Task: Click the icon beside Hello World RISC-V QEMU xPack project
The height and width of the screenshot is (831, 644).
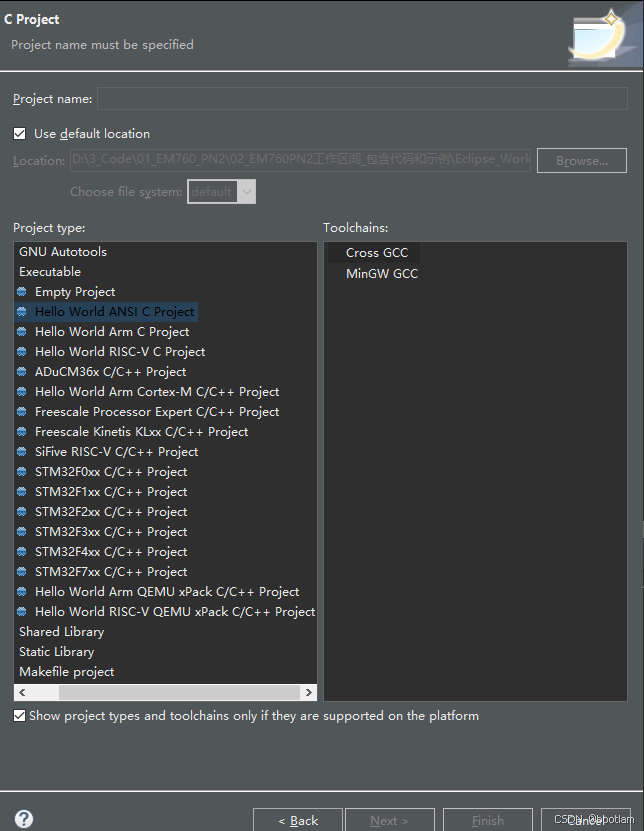Action: [22, 612]
